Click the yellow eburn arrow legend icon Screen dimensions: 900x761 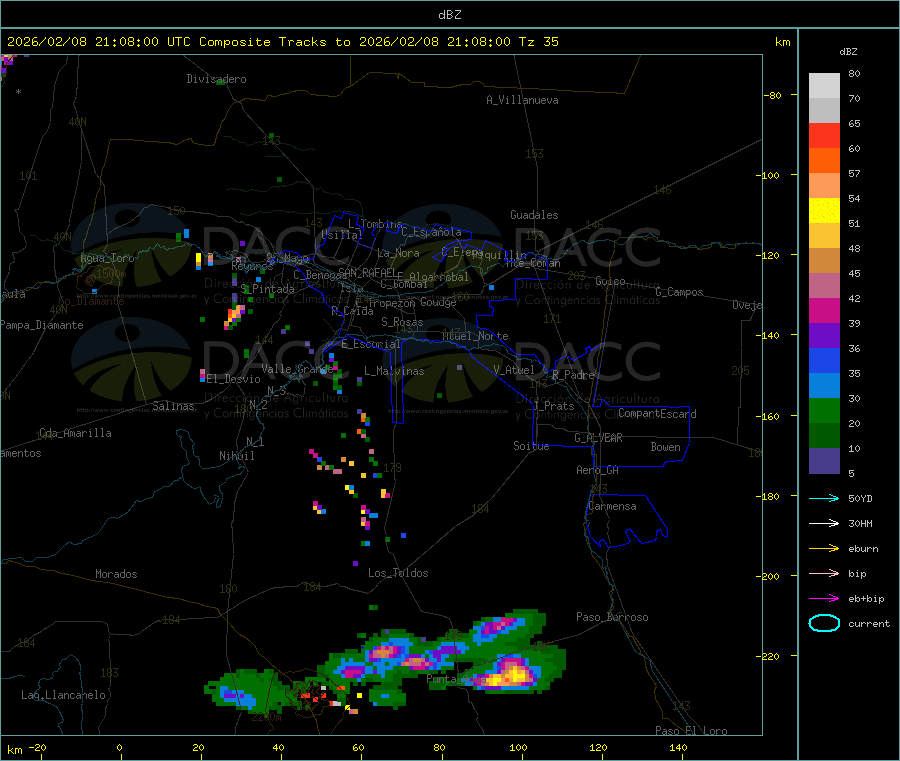coord(824,548)
